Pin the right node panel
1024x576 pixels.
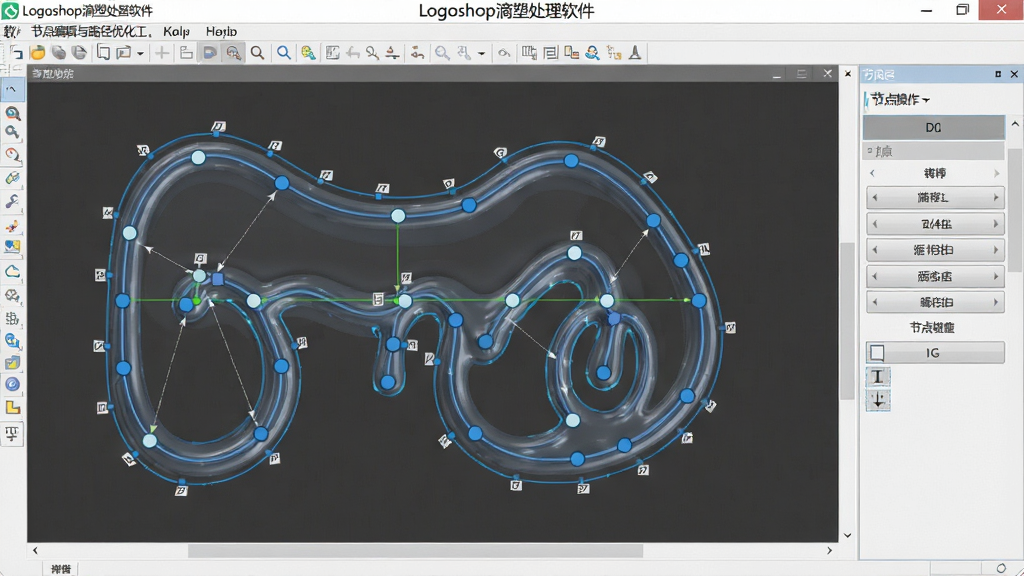998,74
